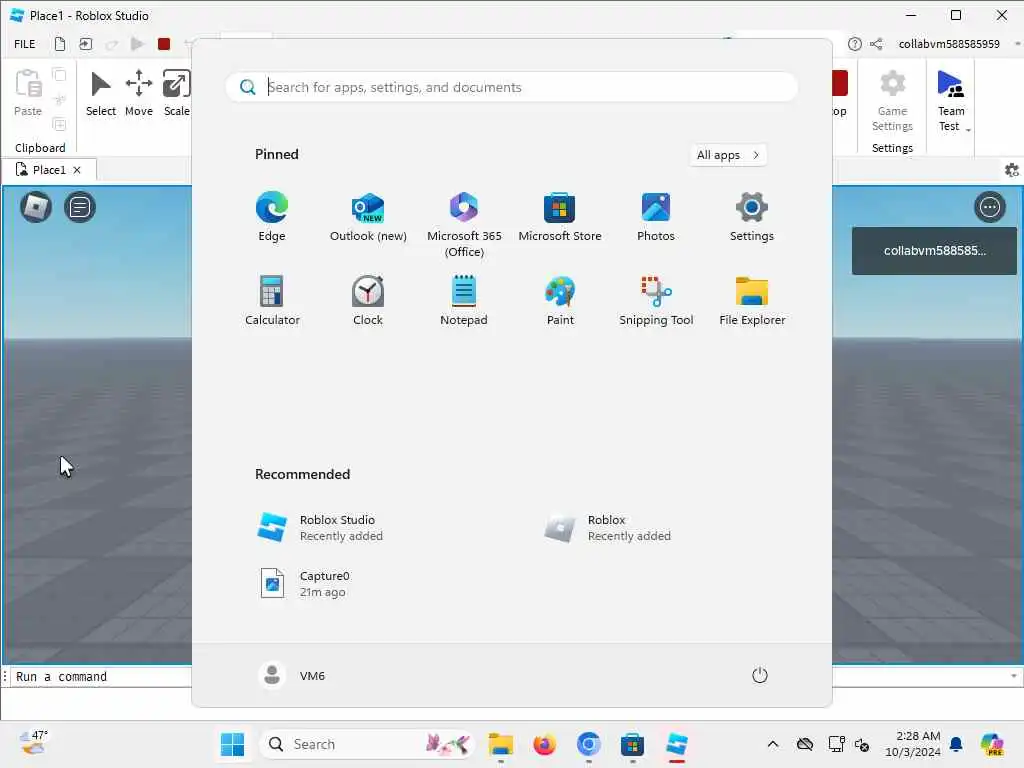
Task: Open Roblox from Recommended list
Action: click(607, 528)
